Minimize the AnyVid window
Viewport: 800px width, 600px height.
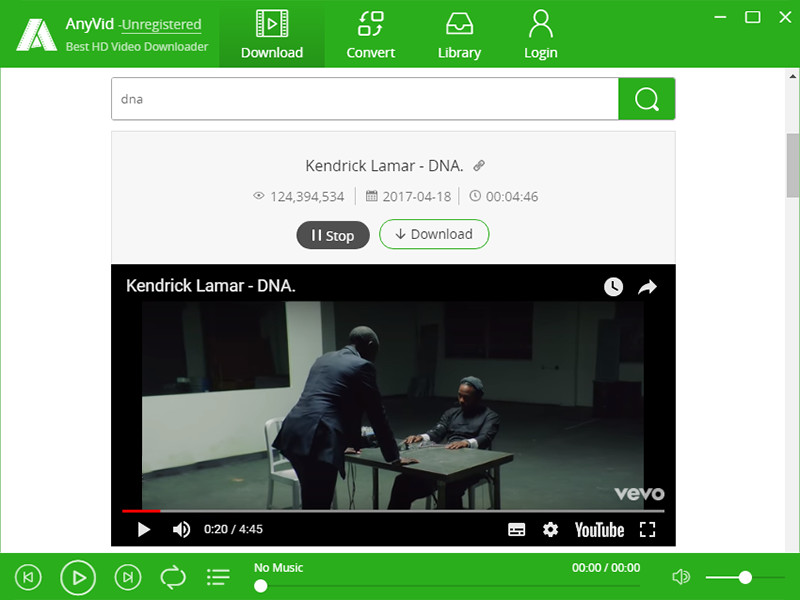pyautogui.click(x=720, y=17)
